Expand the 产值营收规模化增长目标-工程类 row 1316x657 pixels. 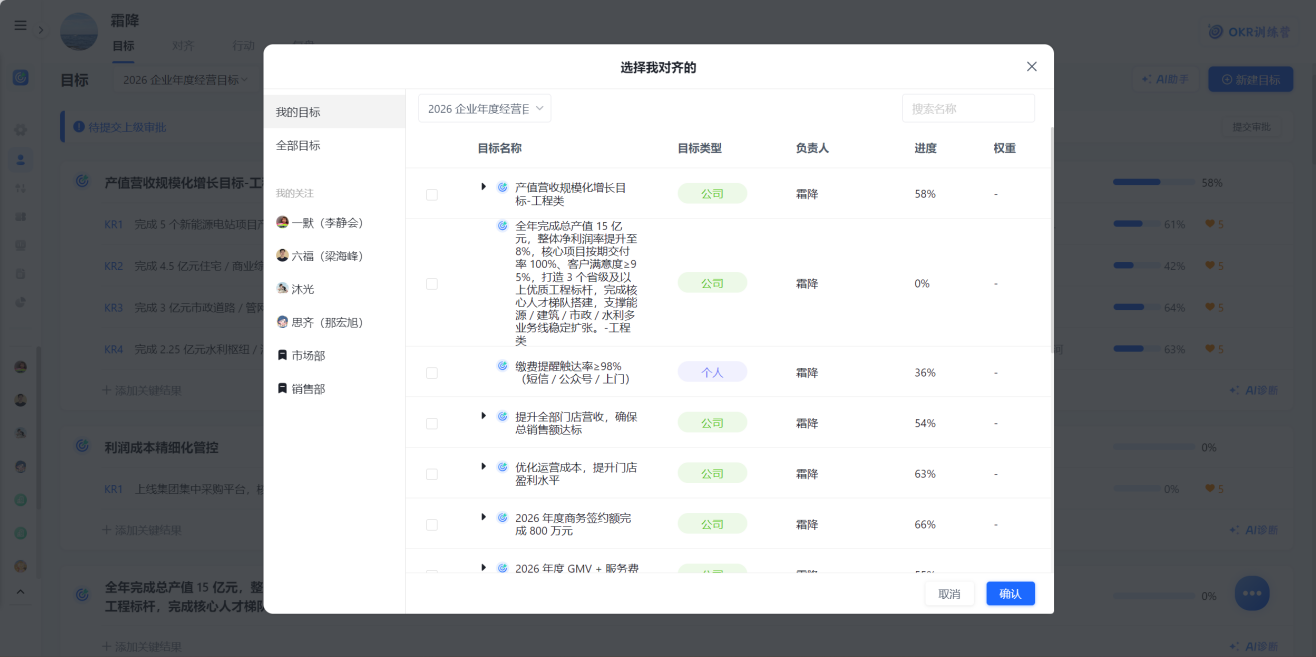pyautogui.click(x=484, y=187)
